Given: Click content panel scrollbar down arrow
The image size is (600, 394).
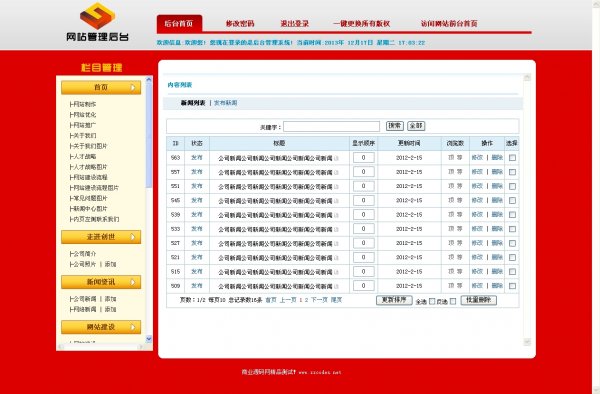Looking at the screenshot, I should coord(527,342).
